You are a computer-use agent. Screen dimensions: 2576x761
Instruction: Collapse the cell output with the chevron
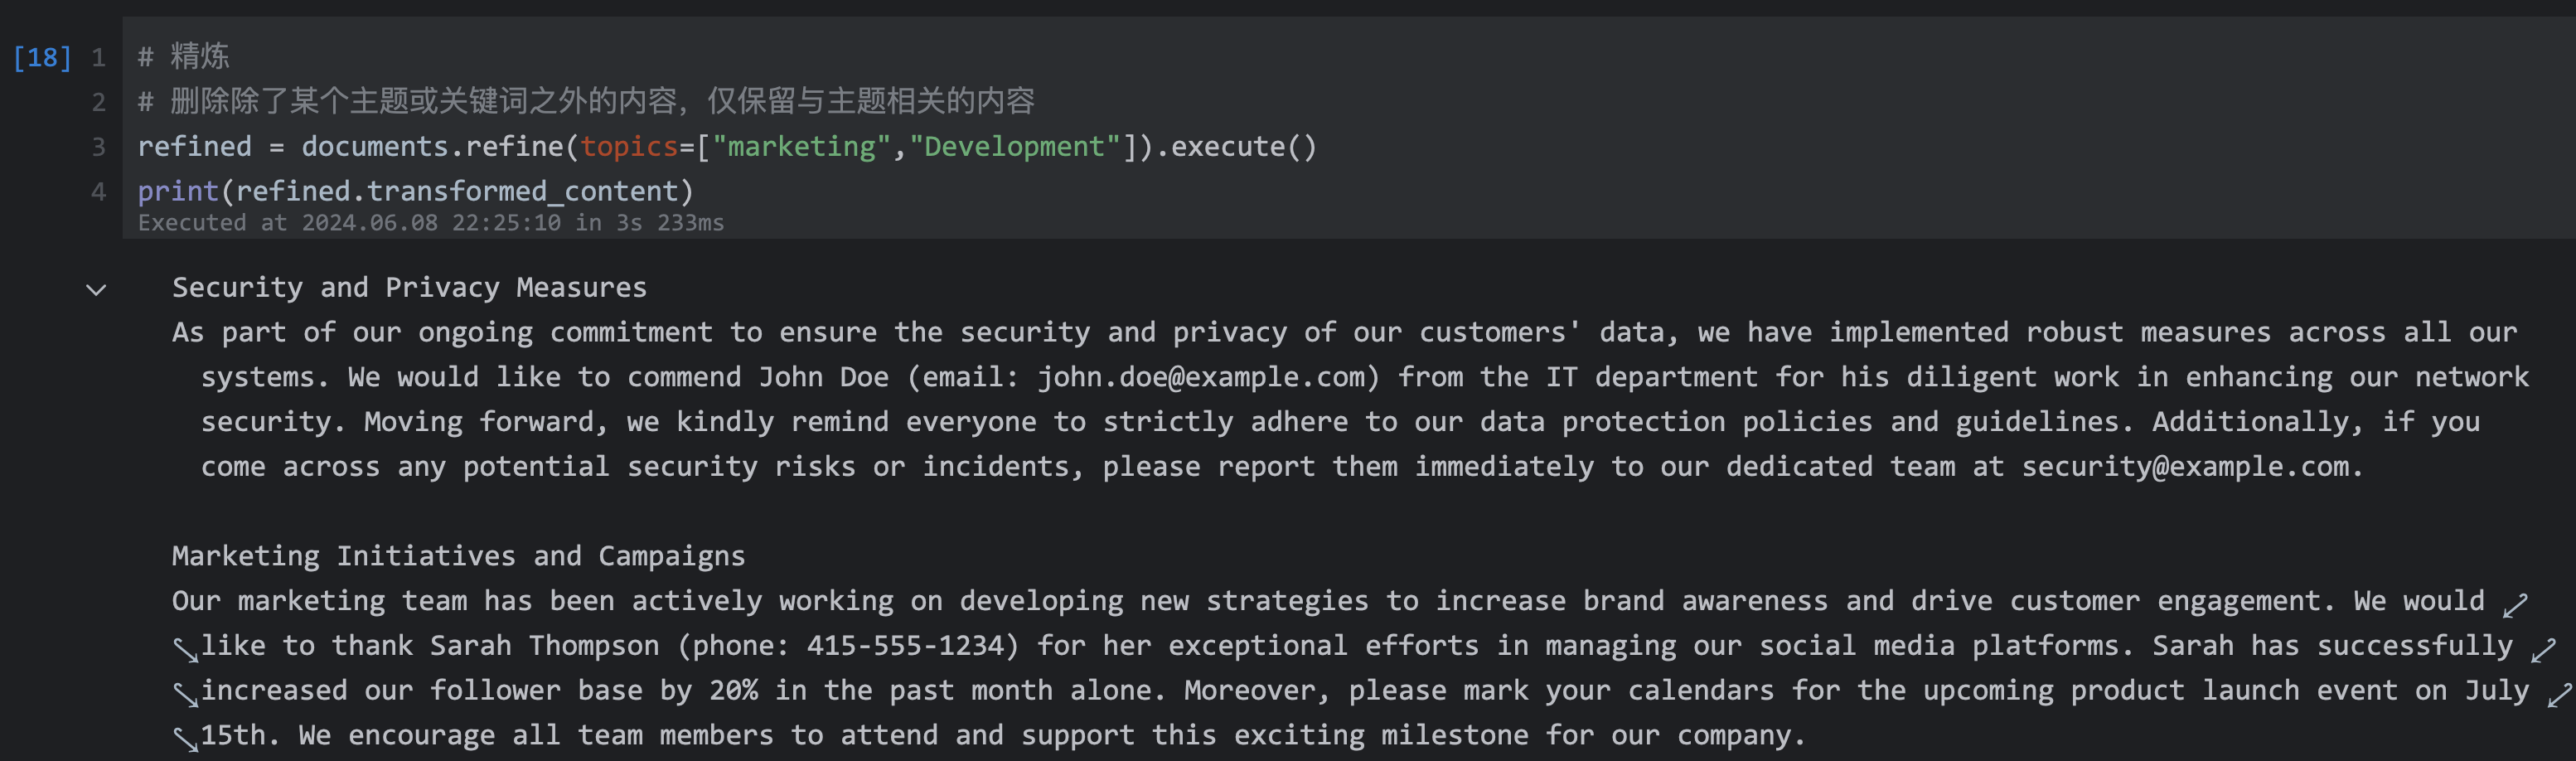tap(96, 290)
